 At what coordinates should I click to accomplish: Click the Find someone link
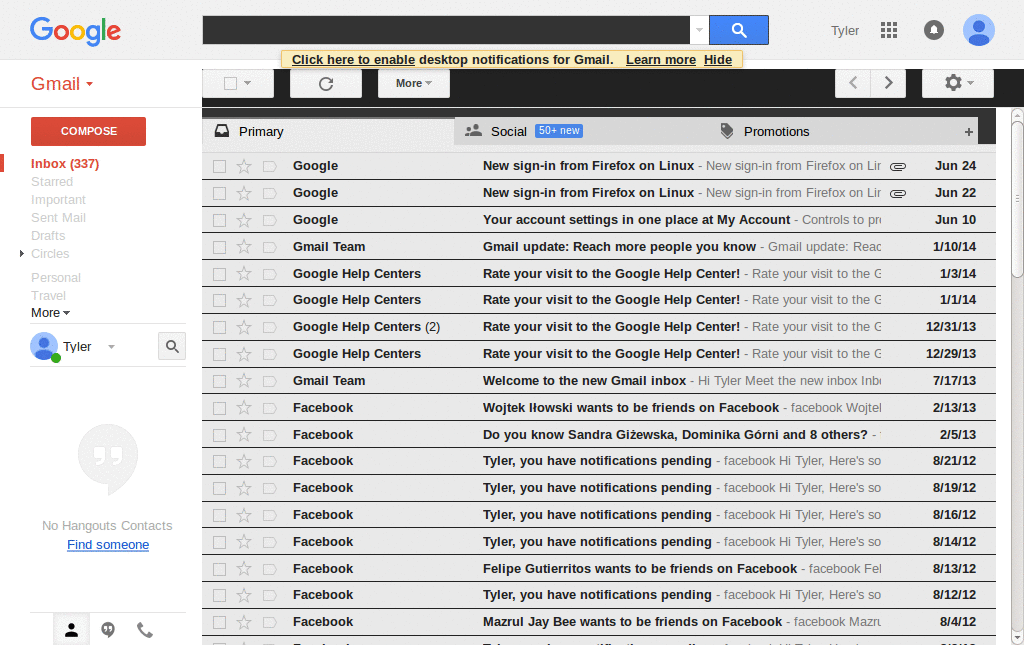click(x=107, y=545)
